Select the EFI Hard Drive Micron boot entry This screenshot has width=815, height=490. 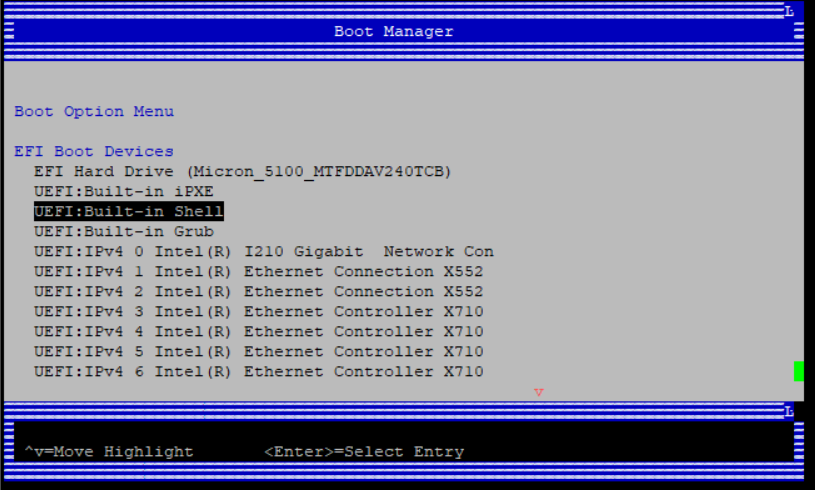coord(243,172)
